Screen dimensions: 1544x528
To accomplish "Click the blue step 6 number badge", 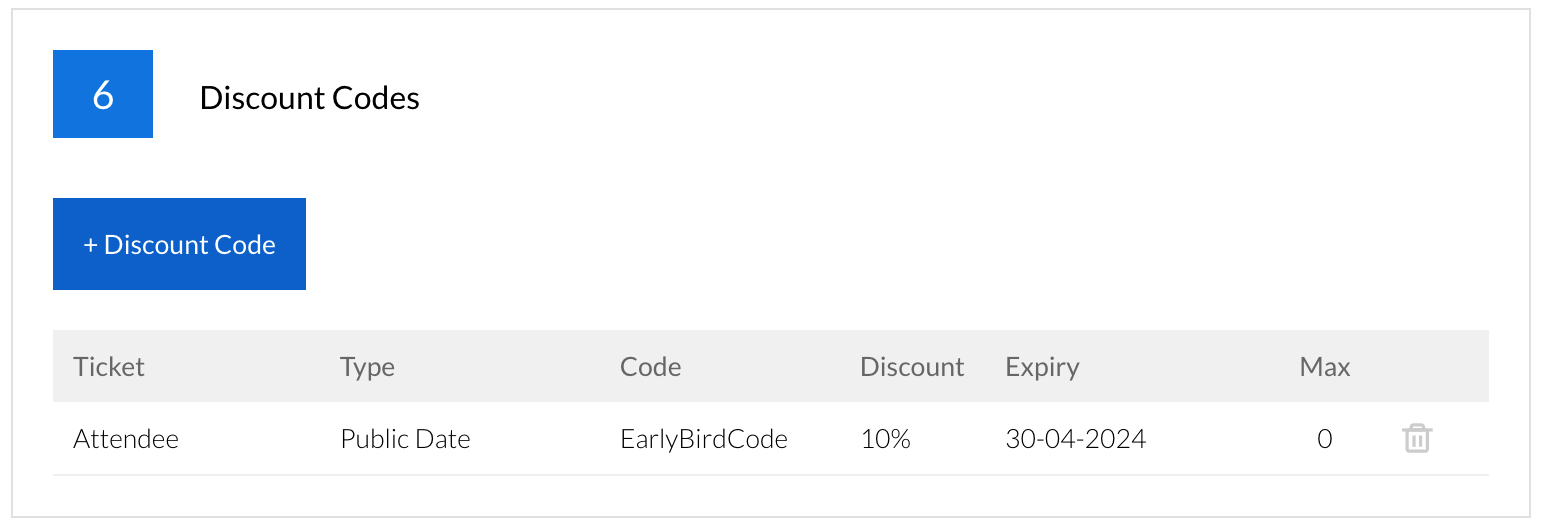I will click(x=103, y=94).
